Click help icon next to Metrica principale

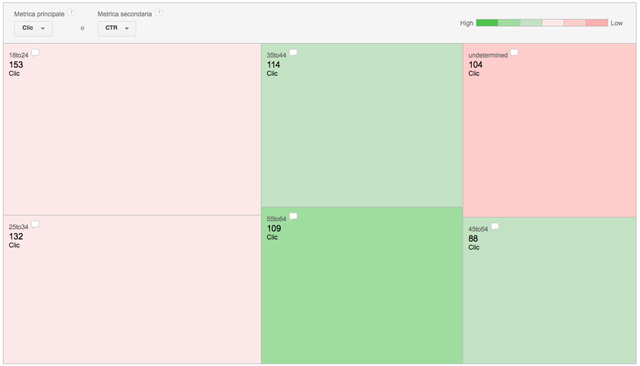click(x=71, y=13)
